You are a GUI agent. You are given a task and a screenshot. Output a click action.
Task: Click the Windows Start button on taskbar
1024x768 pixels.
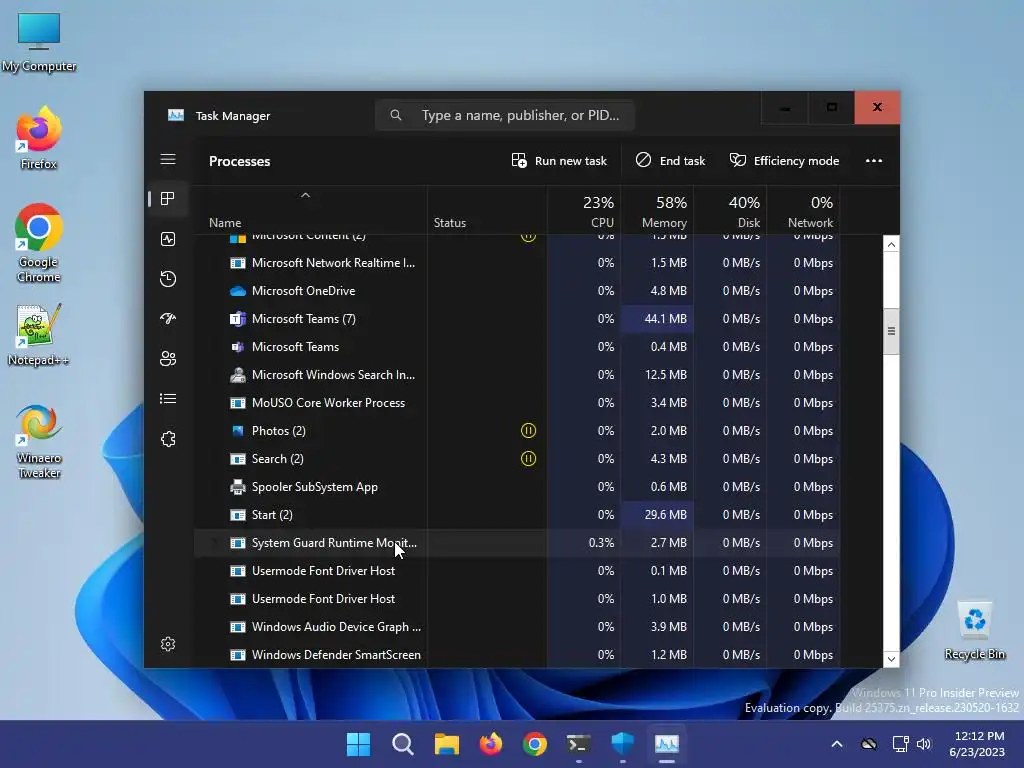coord(359,744)
